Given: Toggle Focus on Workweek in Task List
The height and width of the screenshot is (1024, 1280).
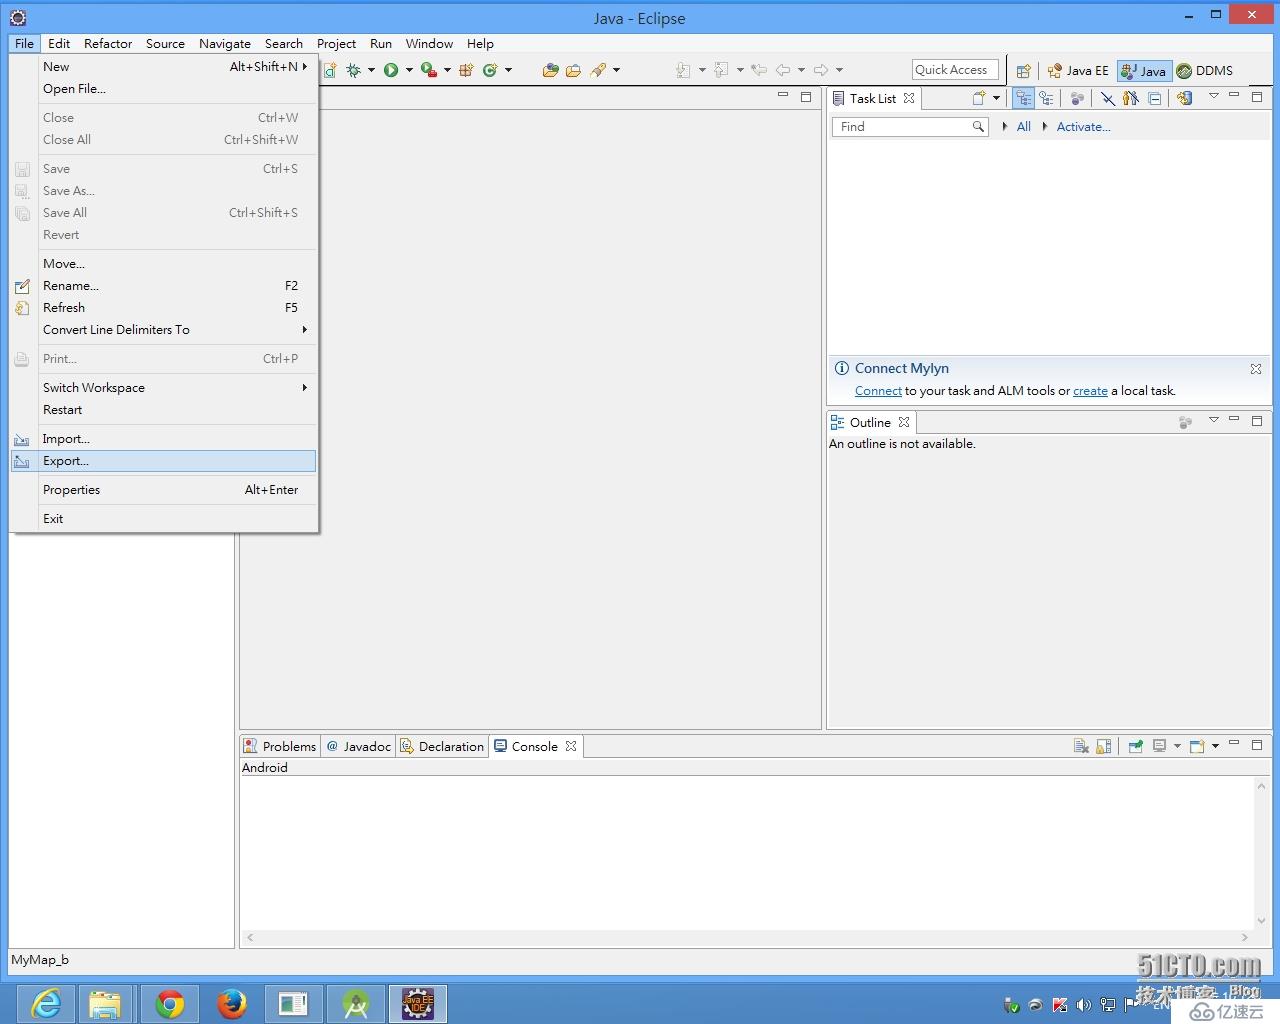Looking at the screenshot, I should 1077,98.
